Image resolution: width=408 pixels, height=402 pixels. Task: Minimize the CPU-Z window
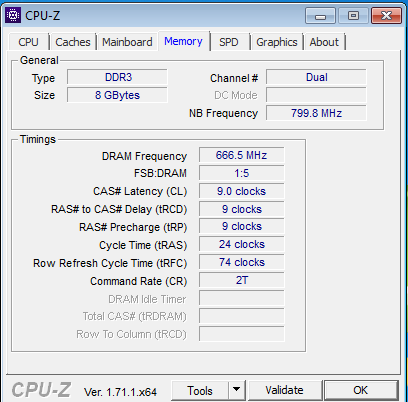(320, 16)
